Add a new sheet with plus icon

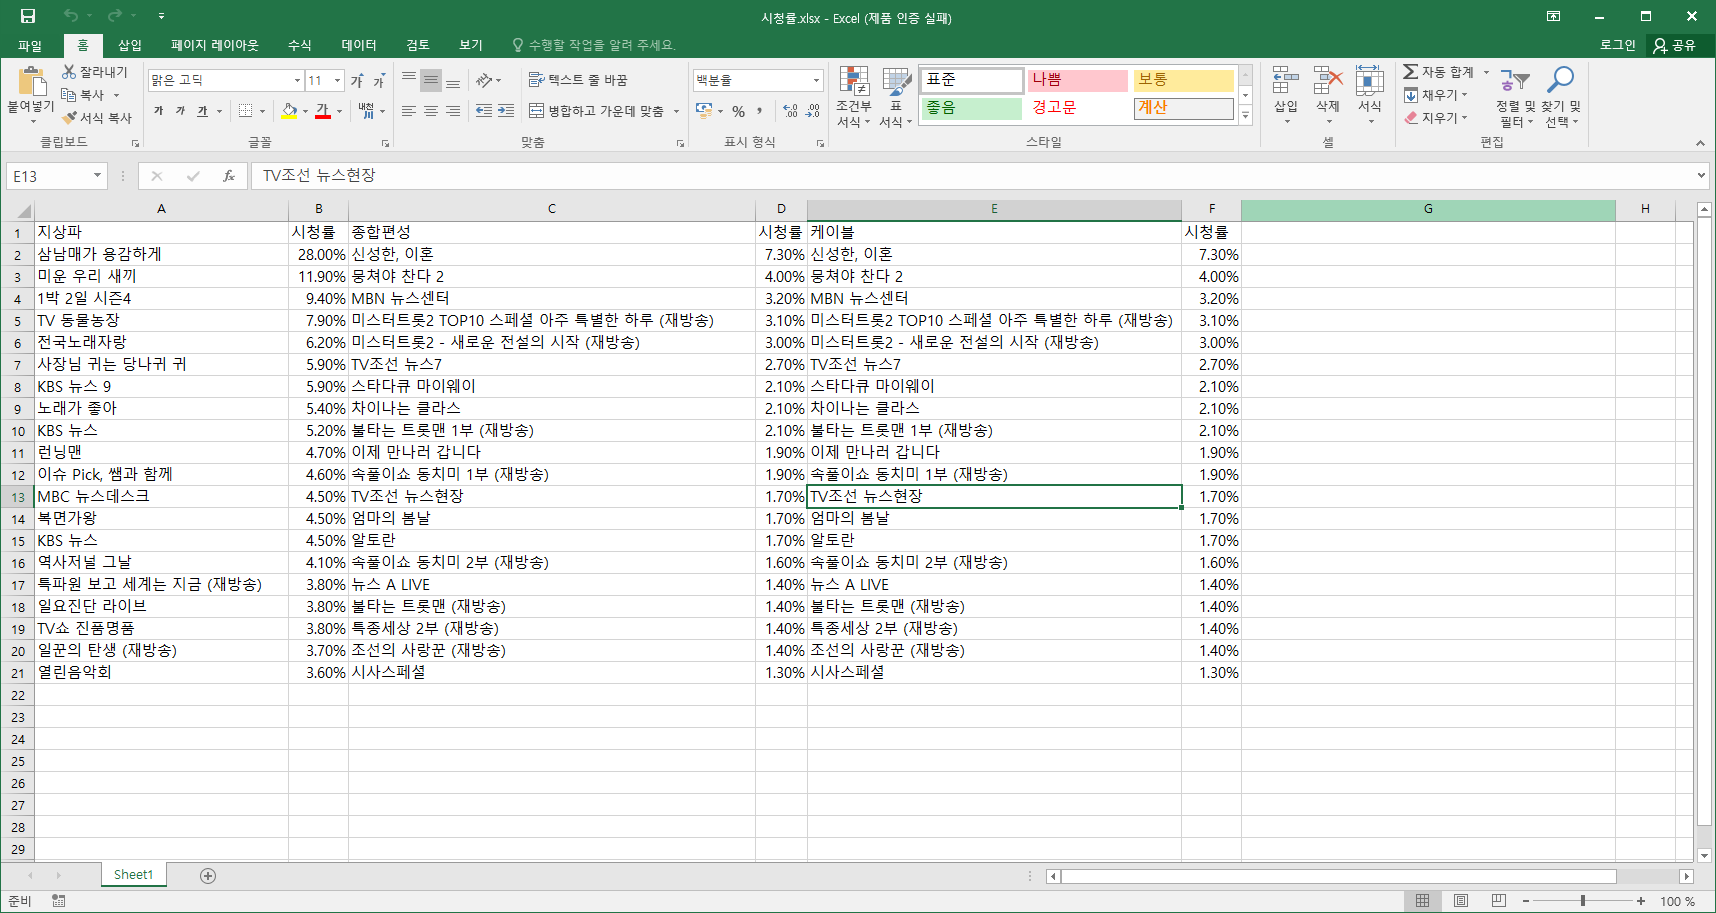(x=208, y=876)
